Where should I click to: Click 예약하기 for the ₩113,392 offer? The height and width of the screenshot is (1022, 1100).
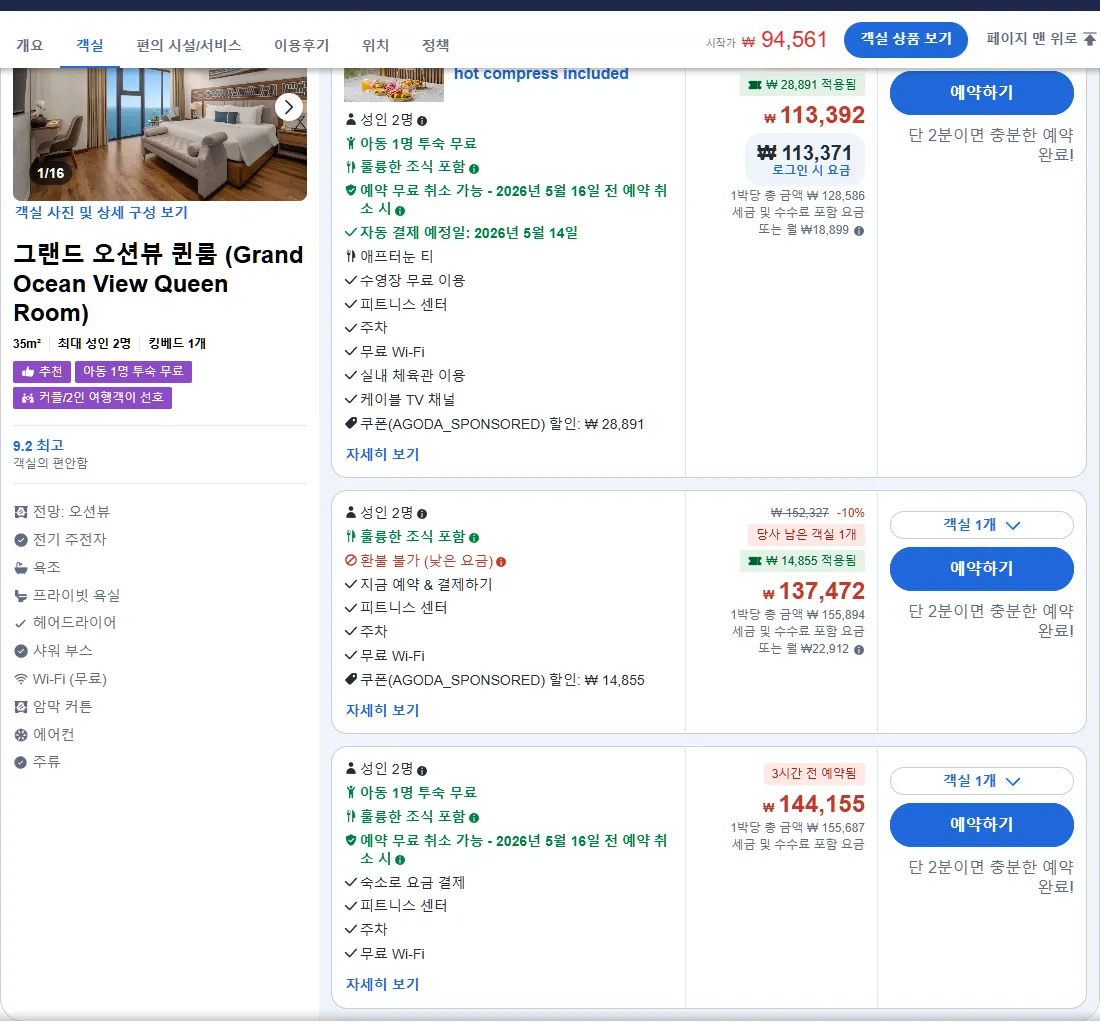point(981,92)
